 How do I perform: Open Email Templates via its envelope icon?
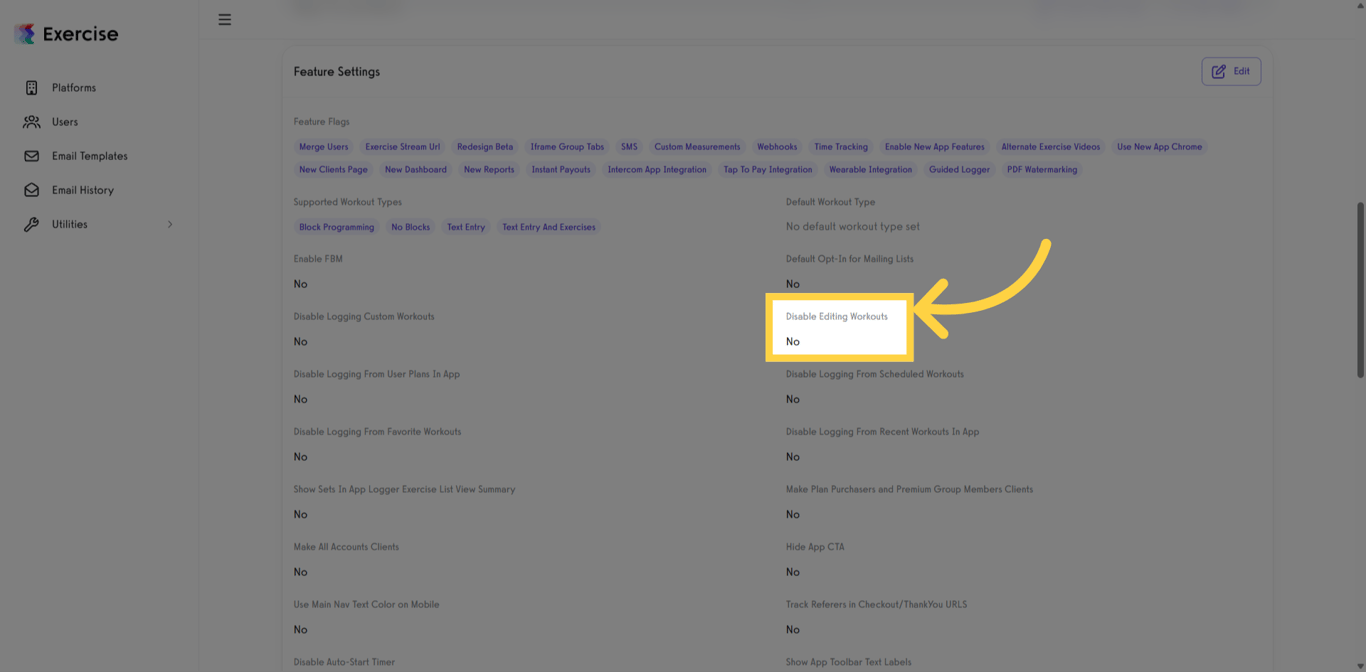click(x=31, y=155)
